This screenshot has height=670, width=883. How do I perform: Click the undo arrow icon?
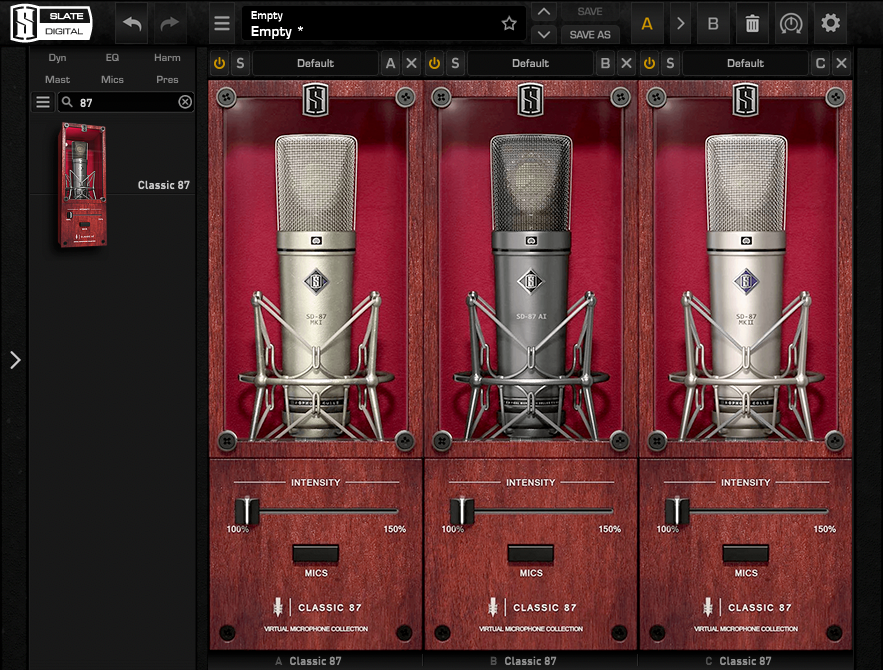pyautogui.click(x=132, y=23)
